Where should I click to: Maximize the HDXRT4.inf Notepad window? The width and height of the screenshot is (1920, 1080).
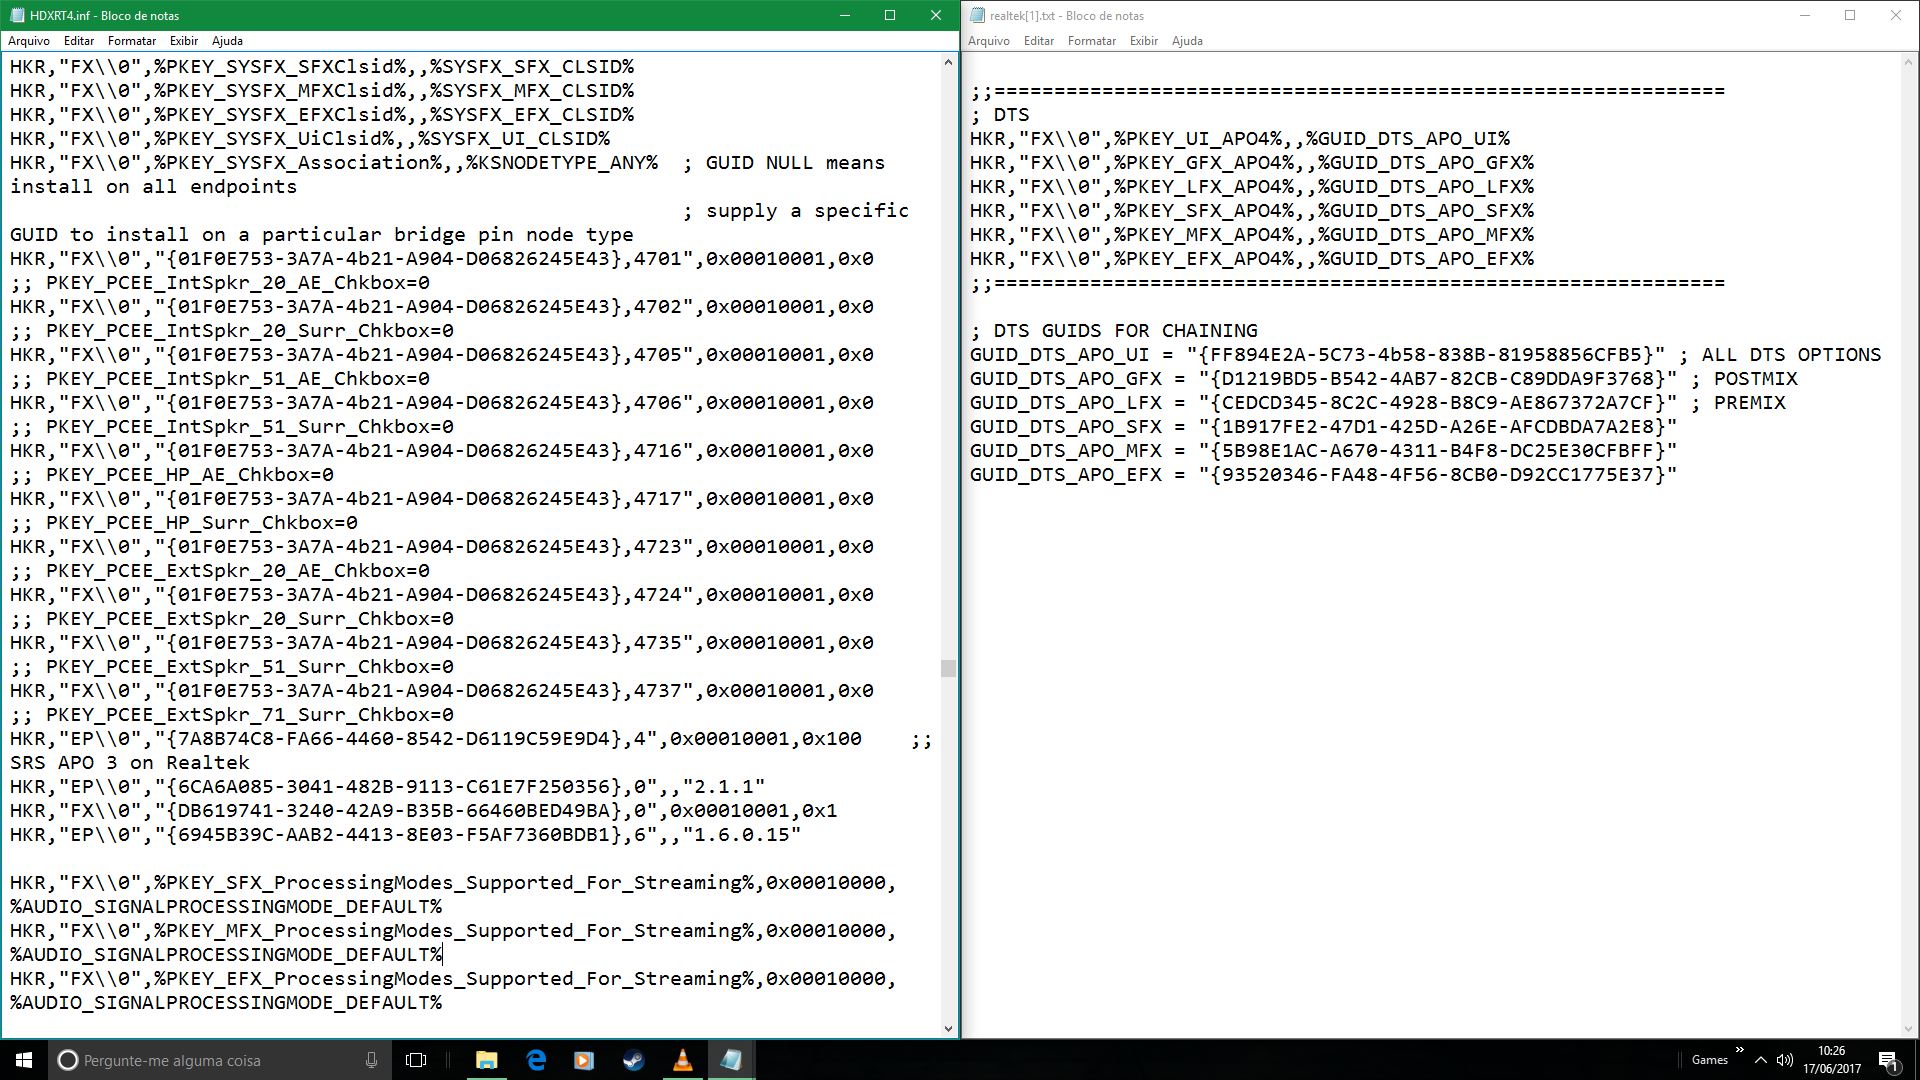coord(890,15)
